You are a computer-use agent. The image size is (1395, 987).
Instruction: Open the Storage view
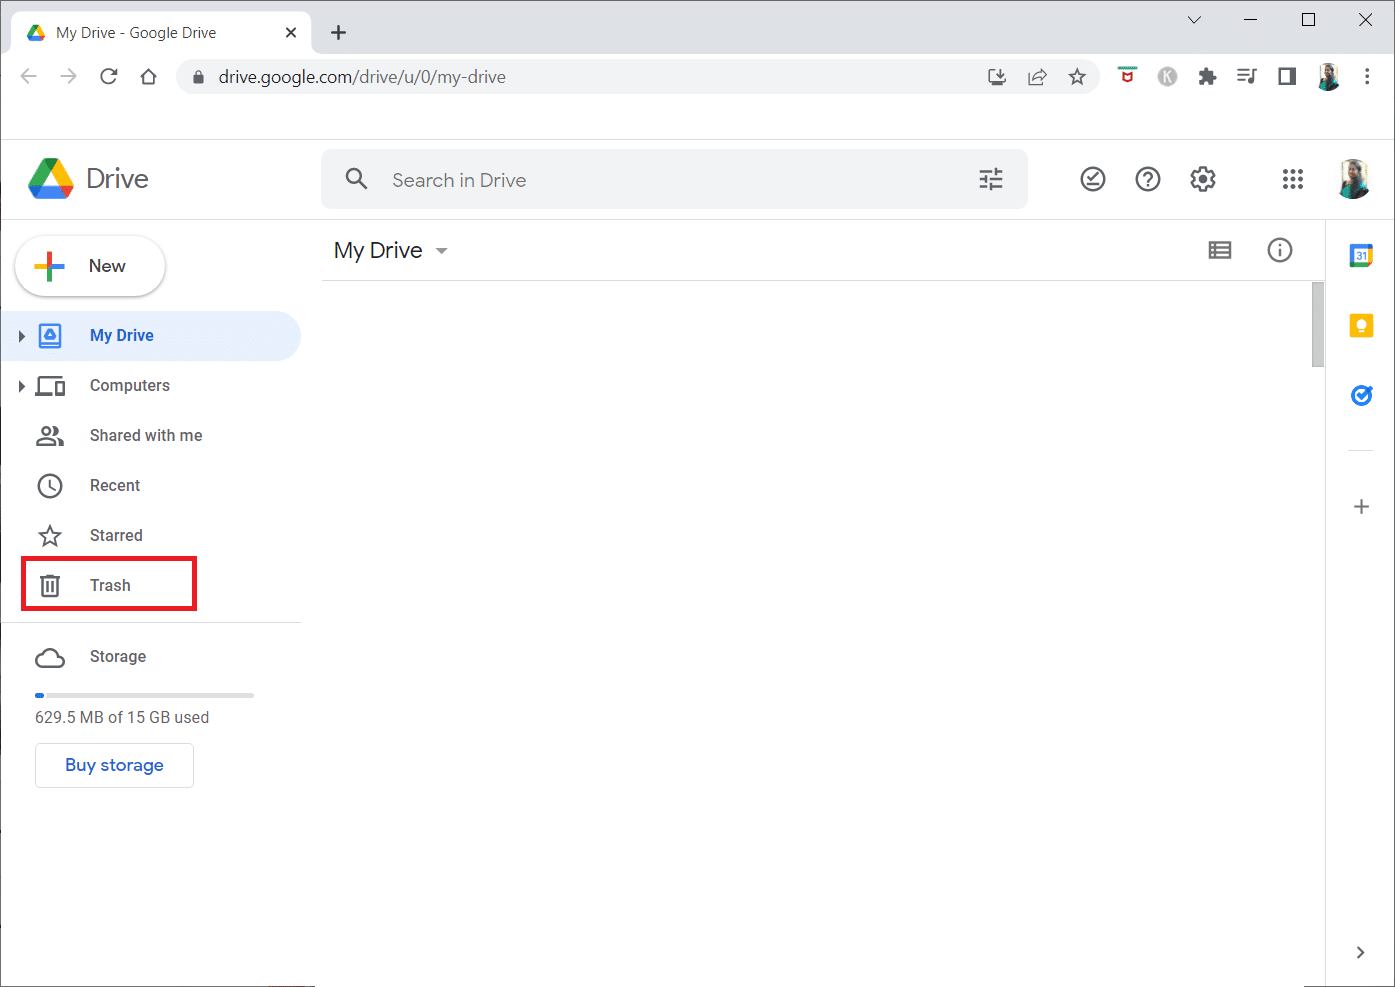coord(151,657)
